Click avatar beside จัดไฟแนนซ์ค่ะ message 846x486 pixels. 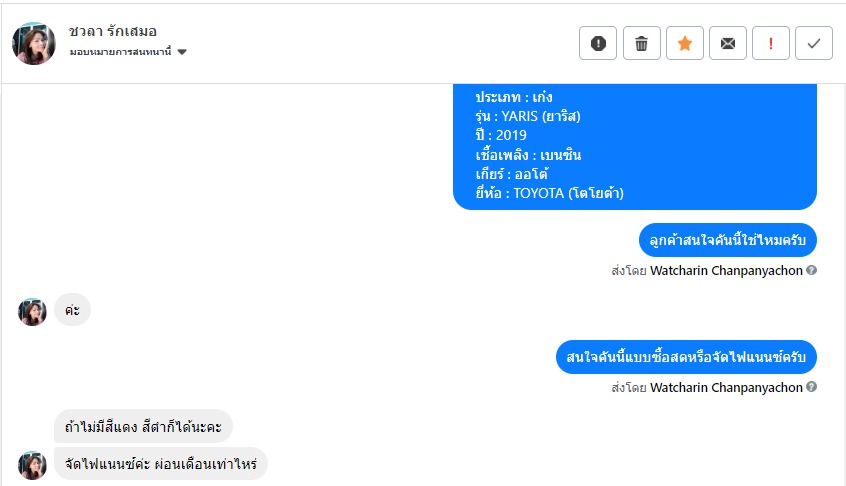[32, 464]
